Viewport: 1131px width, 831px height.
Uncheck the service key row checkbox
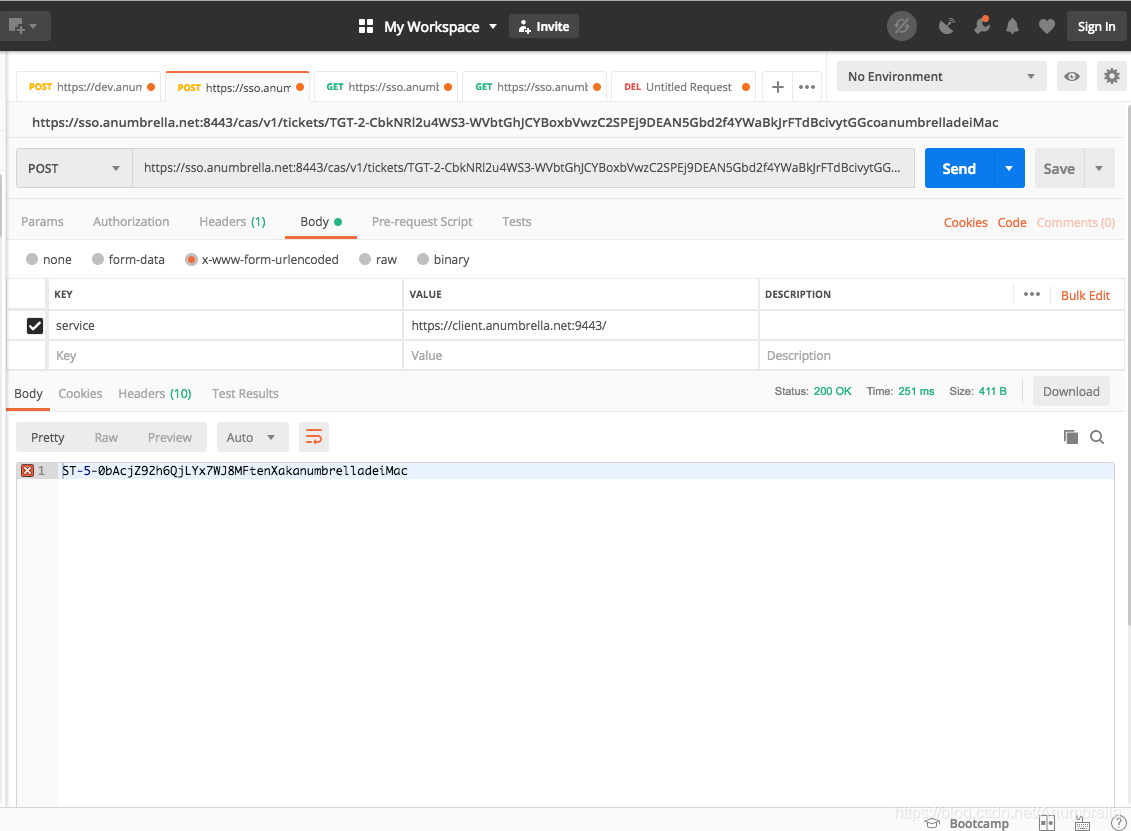click(x=35, y=326)
